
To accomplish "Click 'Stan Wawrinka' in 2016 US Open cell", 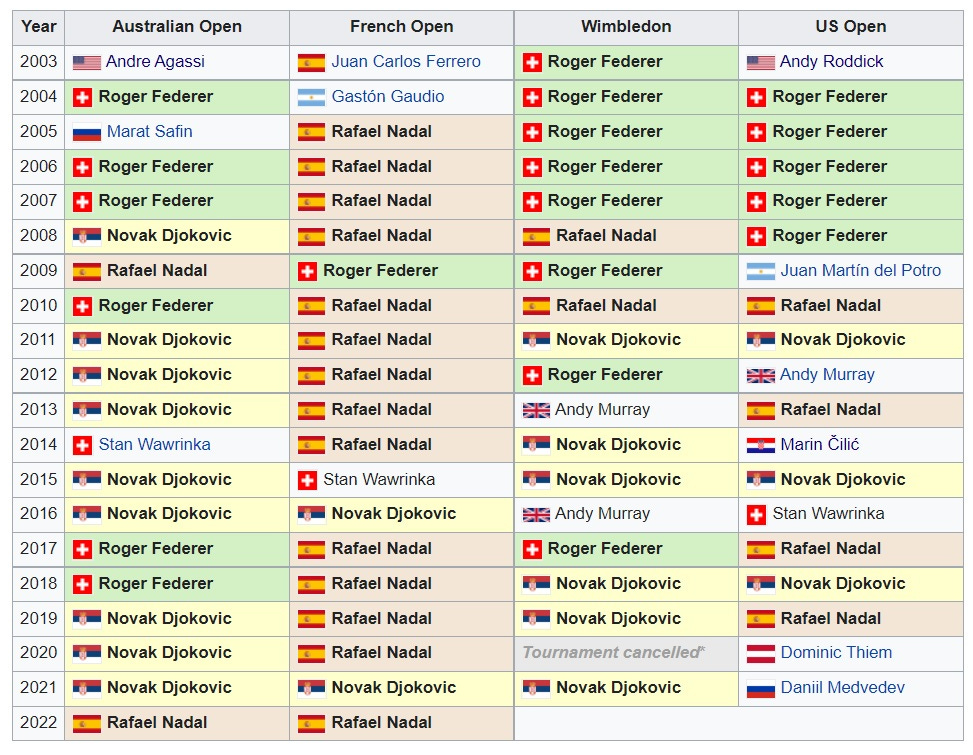I will point(828,514).
